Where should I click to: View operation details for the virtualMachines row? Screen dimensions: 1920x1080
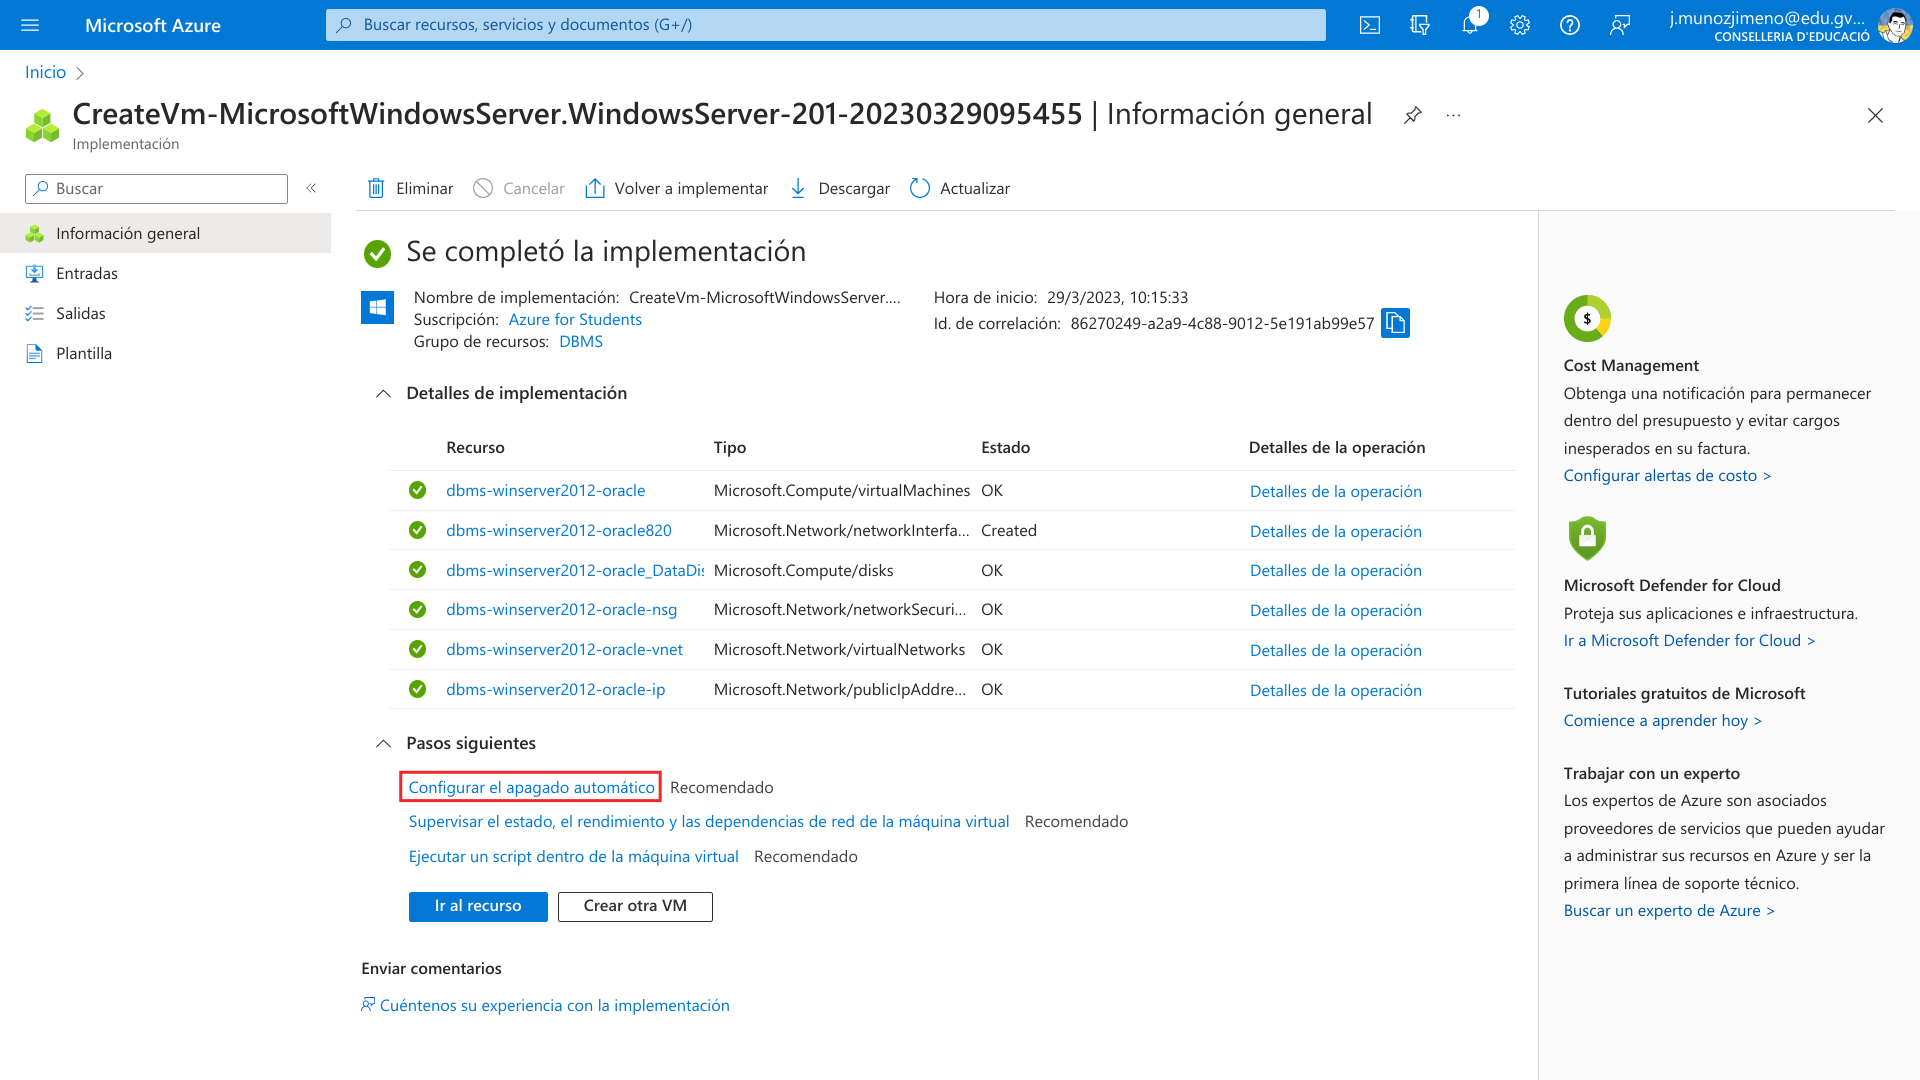[1335, 492]
